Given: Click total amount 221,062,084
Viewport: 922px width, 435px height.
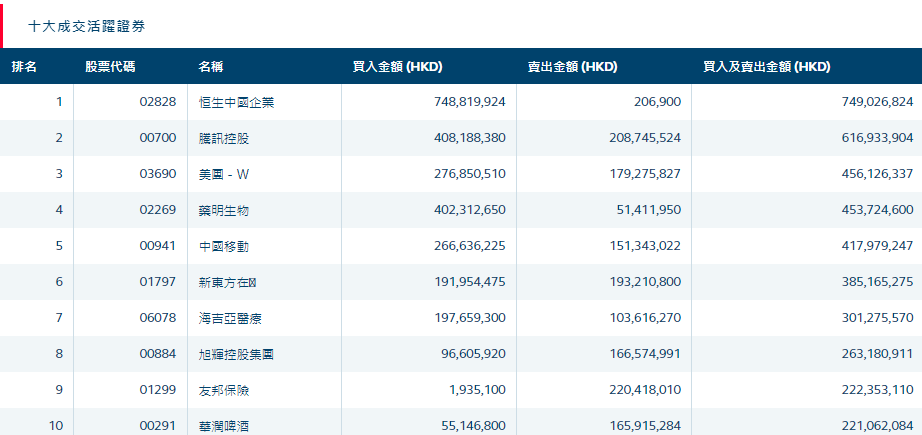Looking at the screenshot, I should (878, 426).
